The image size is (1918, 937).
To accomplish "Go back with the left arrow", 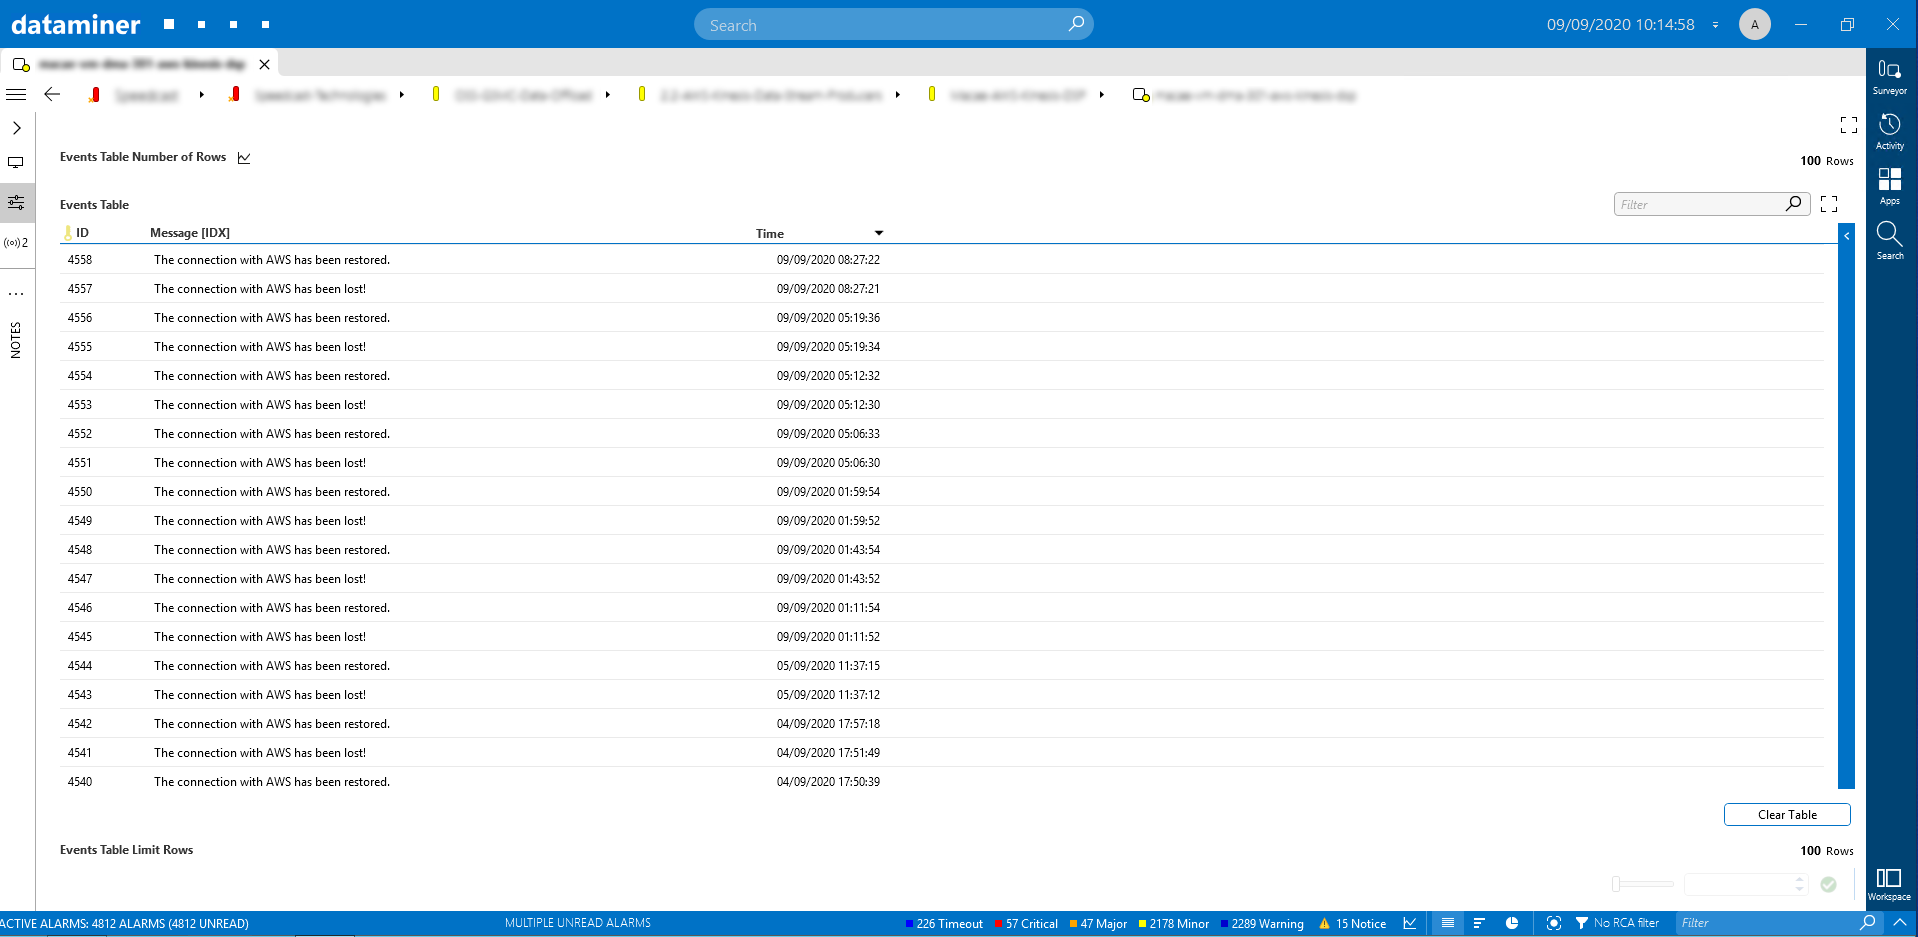I will pos(52,94).
